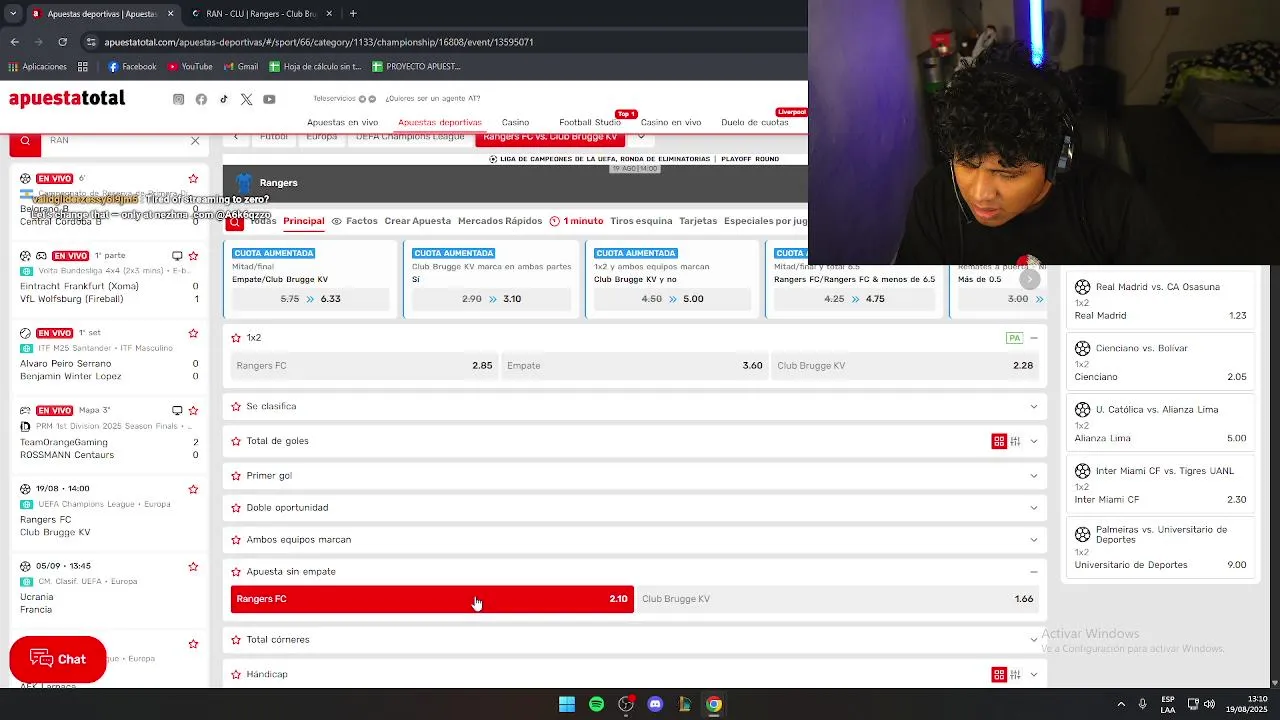Click filter sliders icon in Total de goles
Viewport: 1280px width, 720px height.
[x=1015, y=441]
